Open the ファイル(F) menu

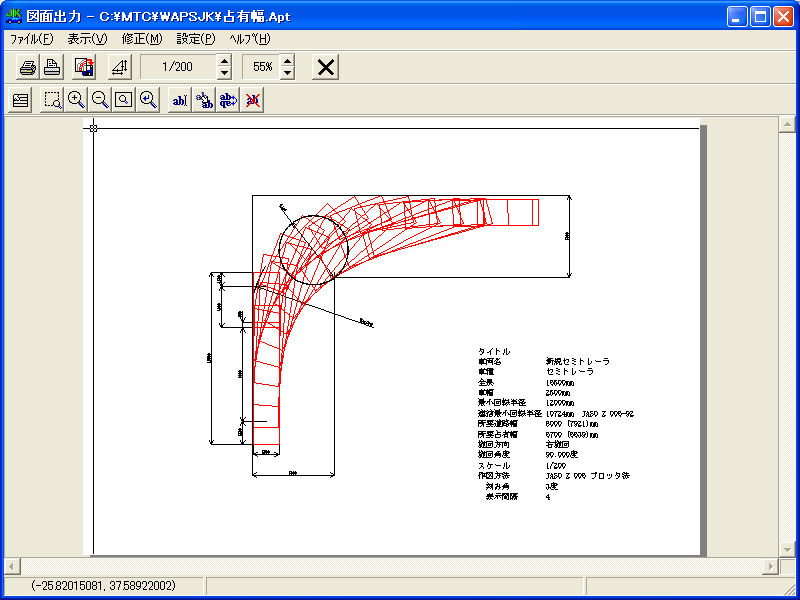[31, 39]
